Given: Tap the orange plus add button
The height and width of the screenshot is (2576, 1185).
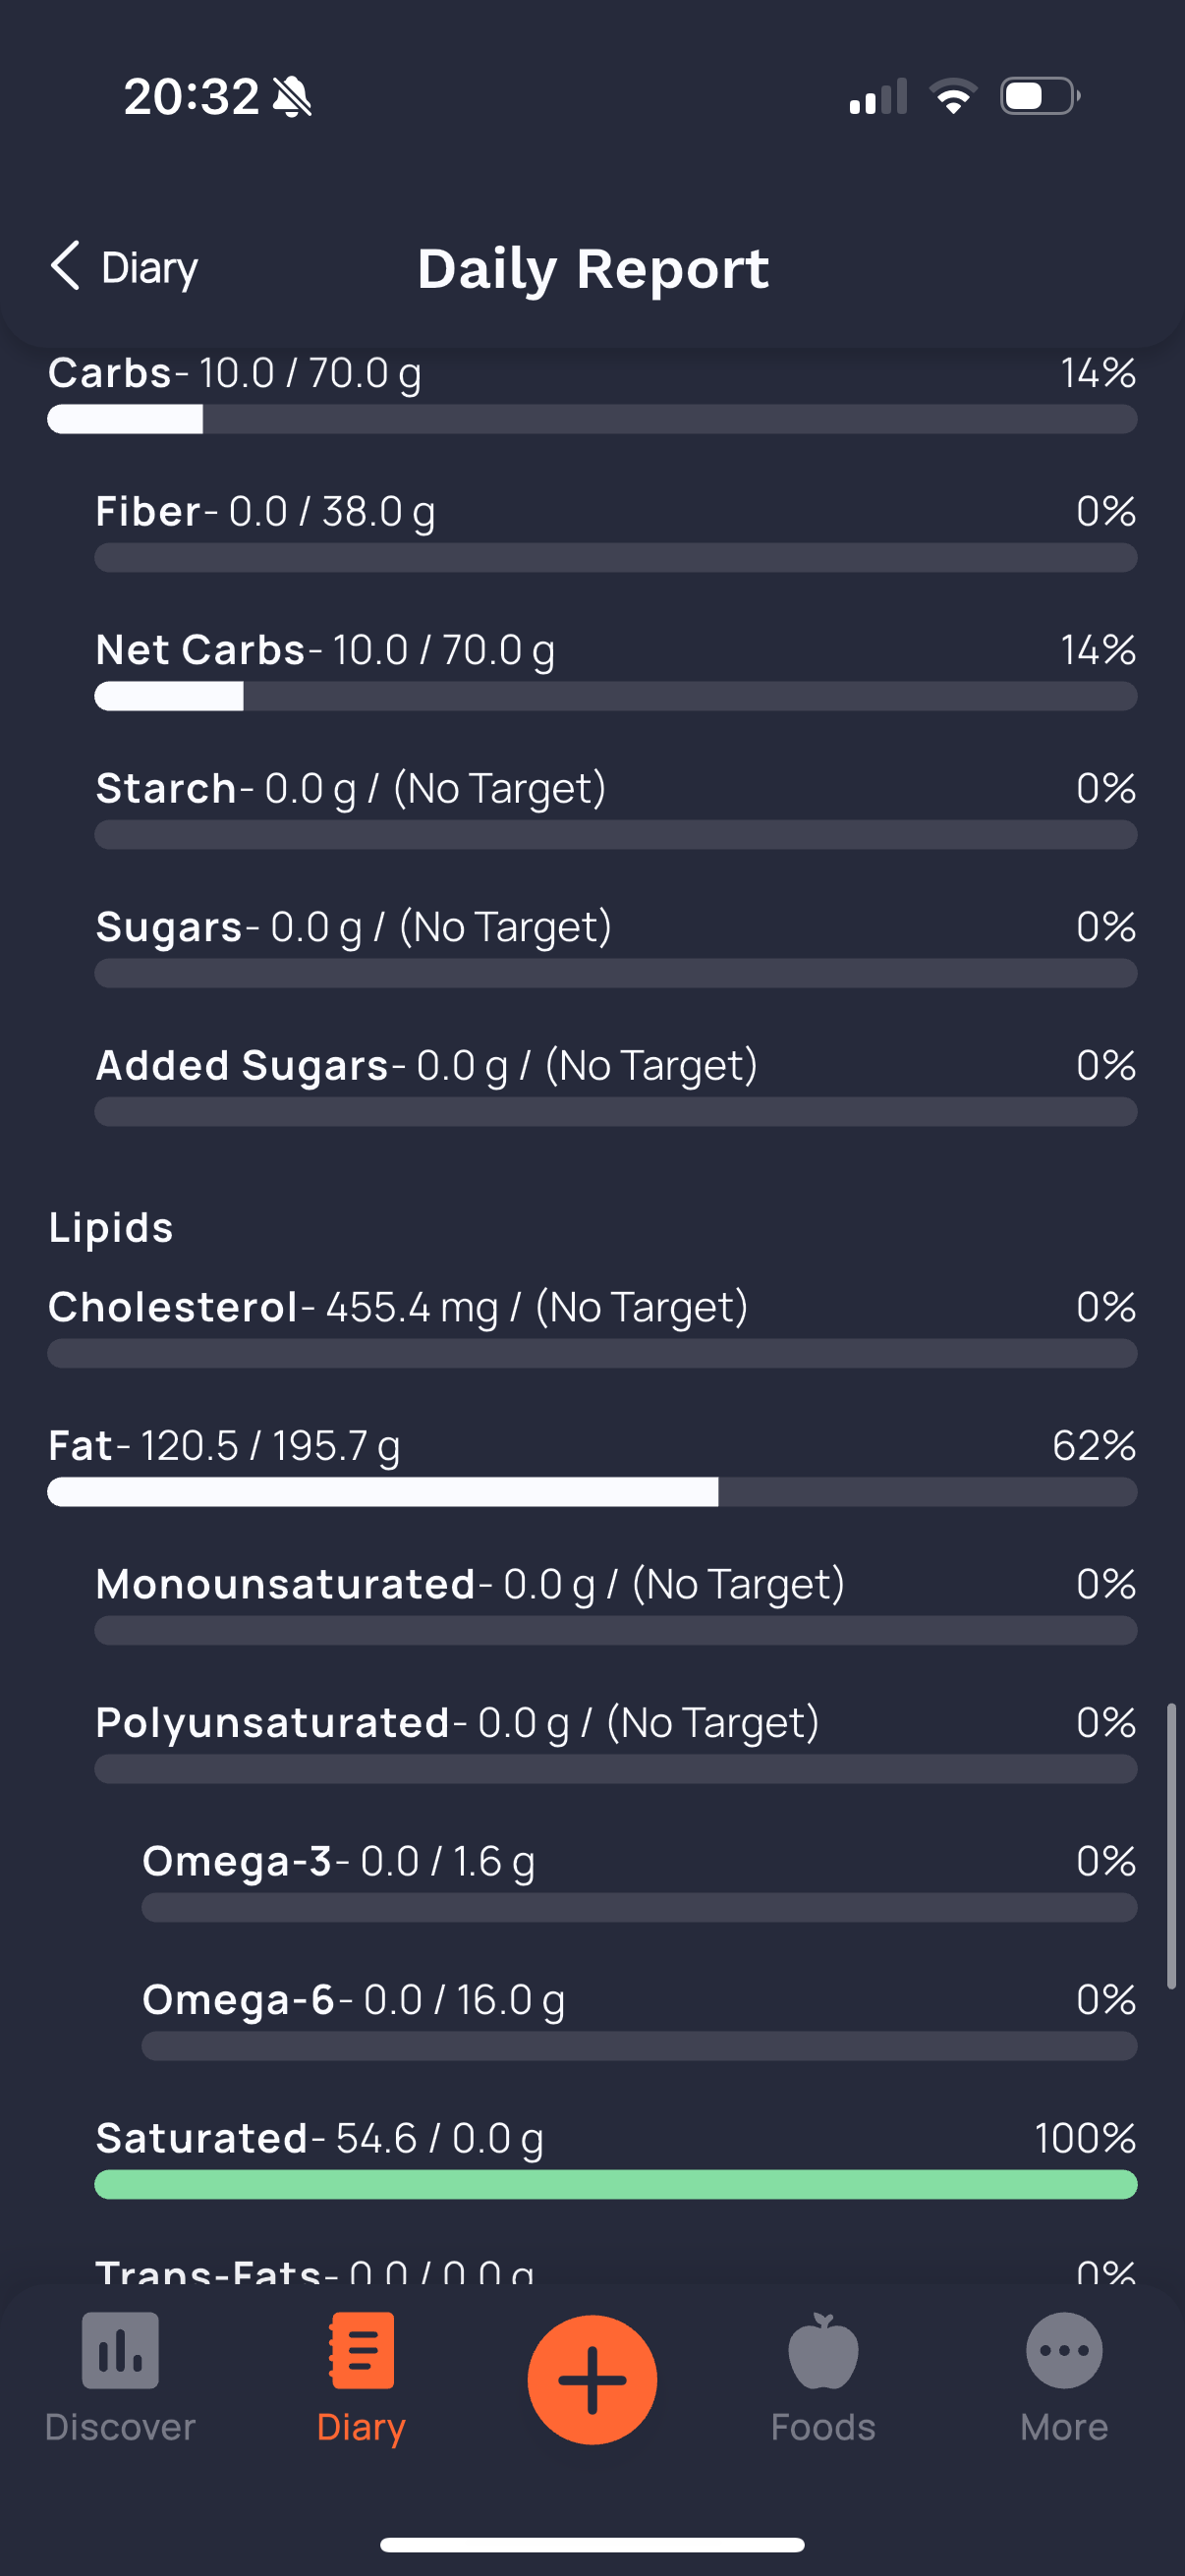Looking at the screenshot, I should click(x=592, y=2380).
